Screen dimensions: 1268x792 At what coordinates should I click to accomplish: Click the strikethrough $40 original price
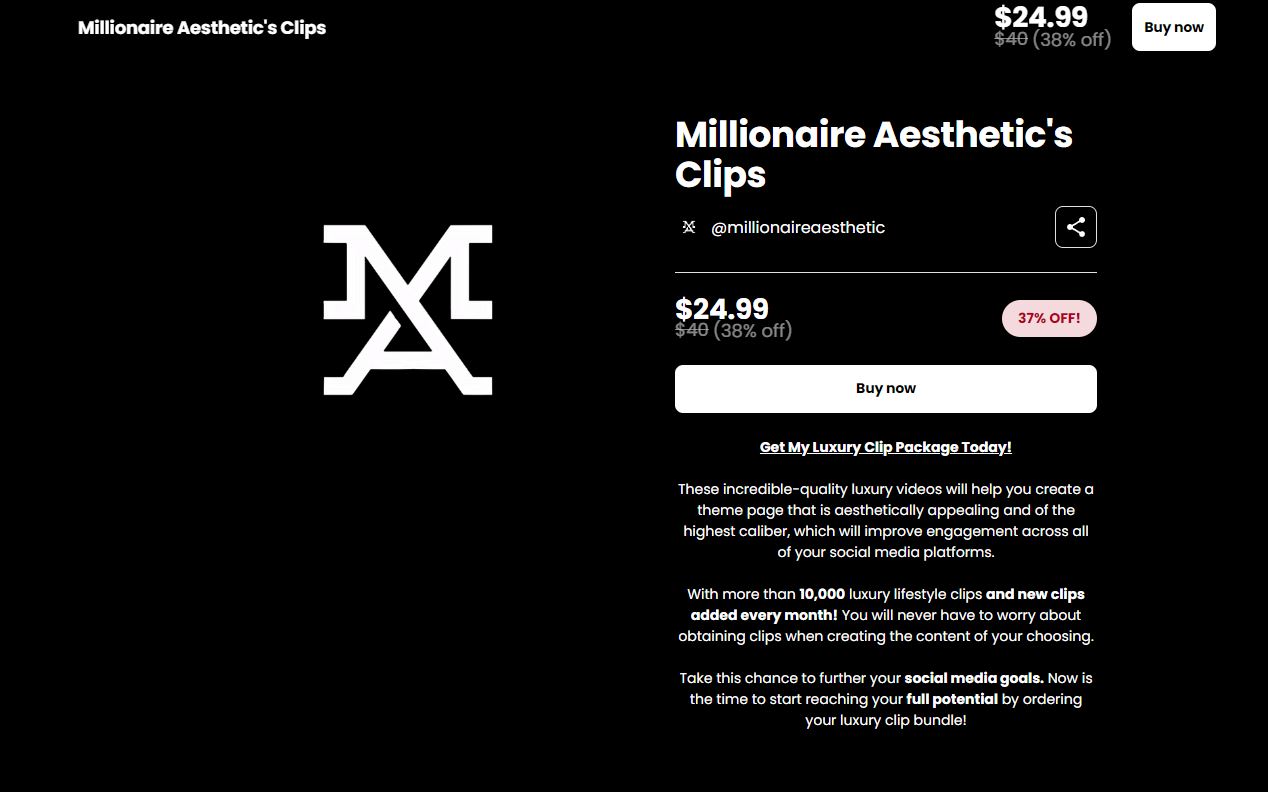[x=690, y=330]
